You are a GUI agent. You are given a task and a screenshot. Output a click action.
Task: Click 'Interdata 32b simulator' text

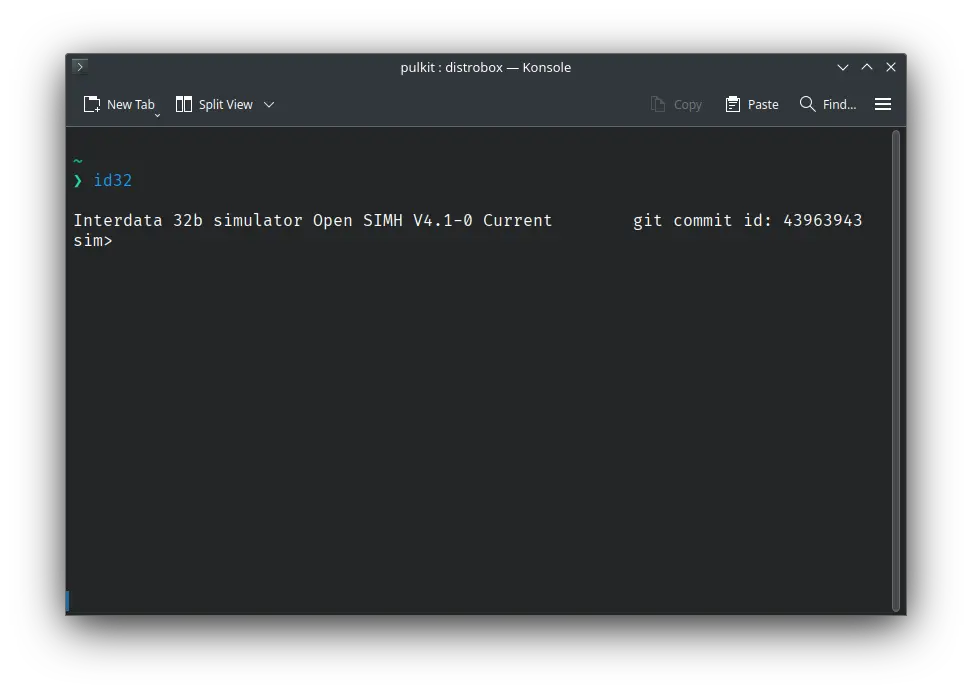(x=188, y=220)
